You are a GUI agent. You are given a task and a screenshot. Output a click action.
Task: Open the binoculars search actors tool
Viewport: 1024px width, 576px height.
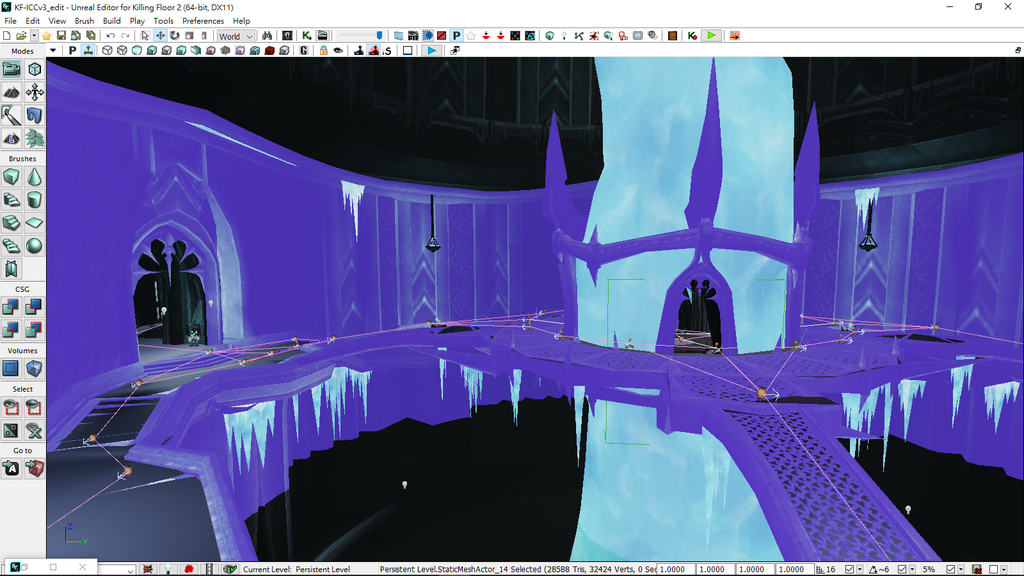268,36
